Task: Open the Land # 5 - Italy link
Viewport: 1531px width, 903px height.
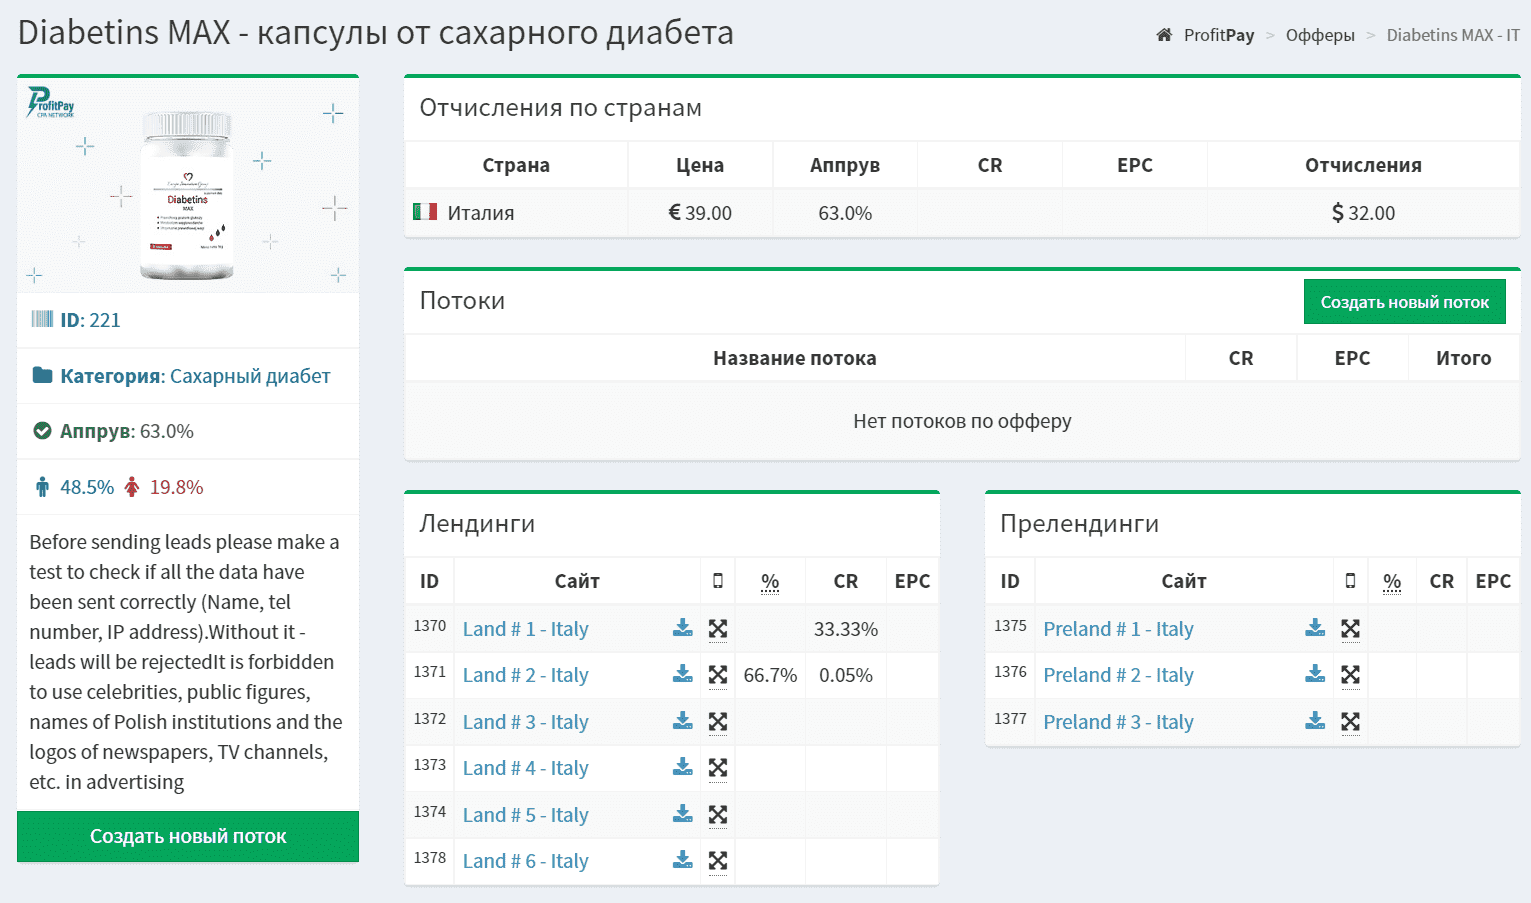Action: coord(525,815)
